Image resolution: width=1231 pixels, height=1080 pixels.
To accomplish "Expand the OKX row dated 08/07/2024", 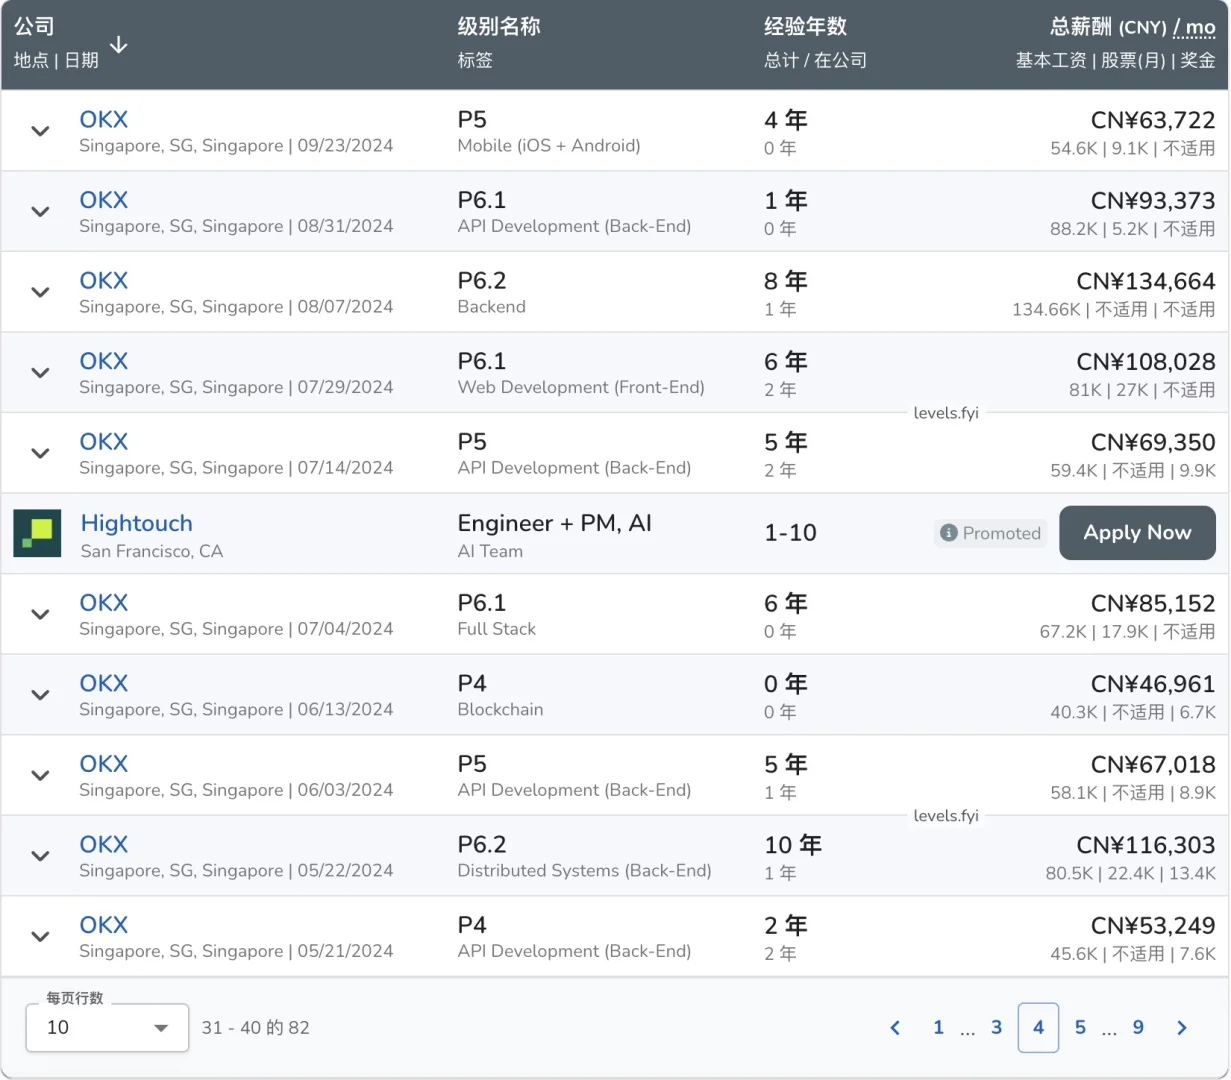I will pyautogui.click(x=40, y=292).
